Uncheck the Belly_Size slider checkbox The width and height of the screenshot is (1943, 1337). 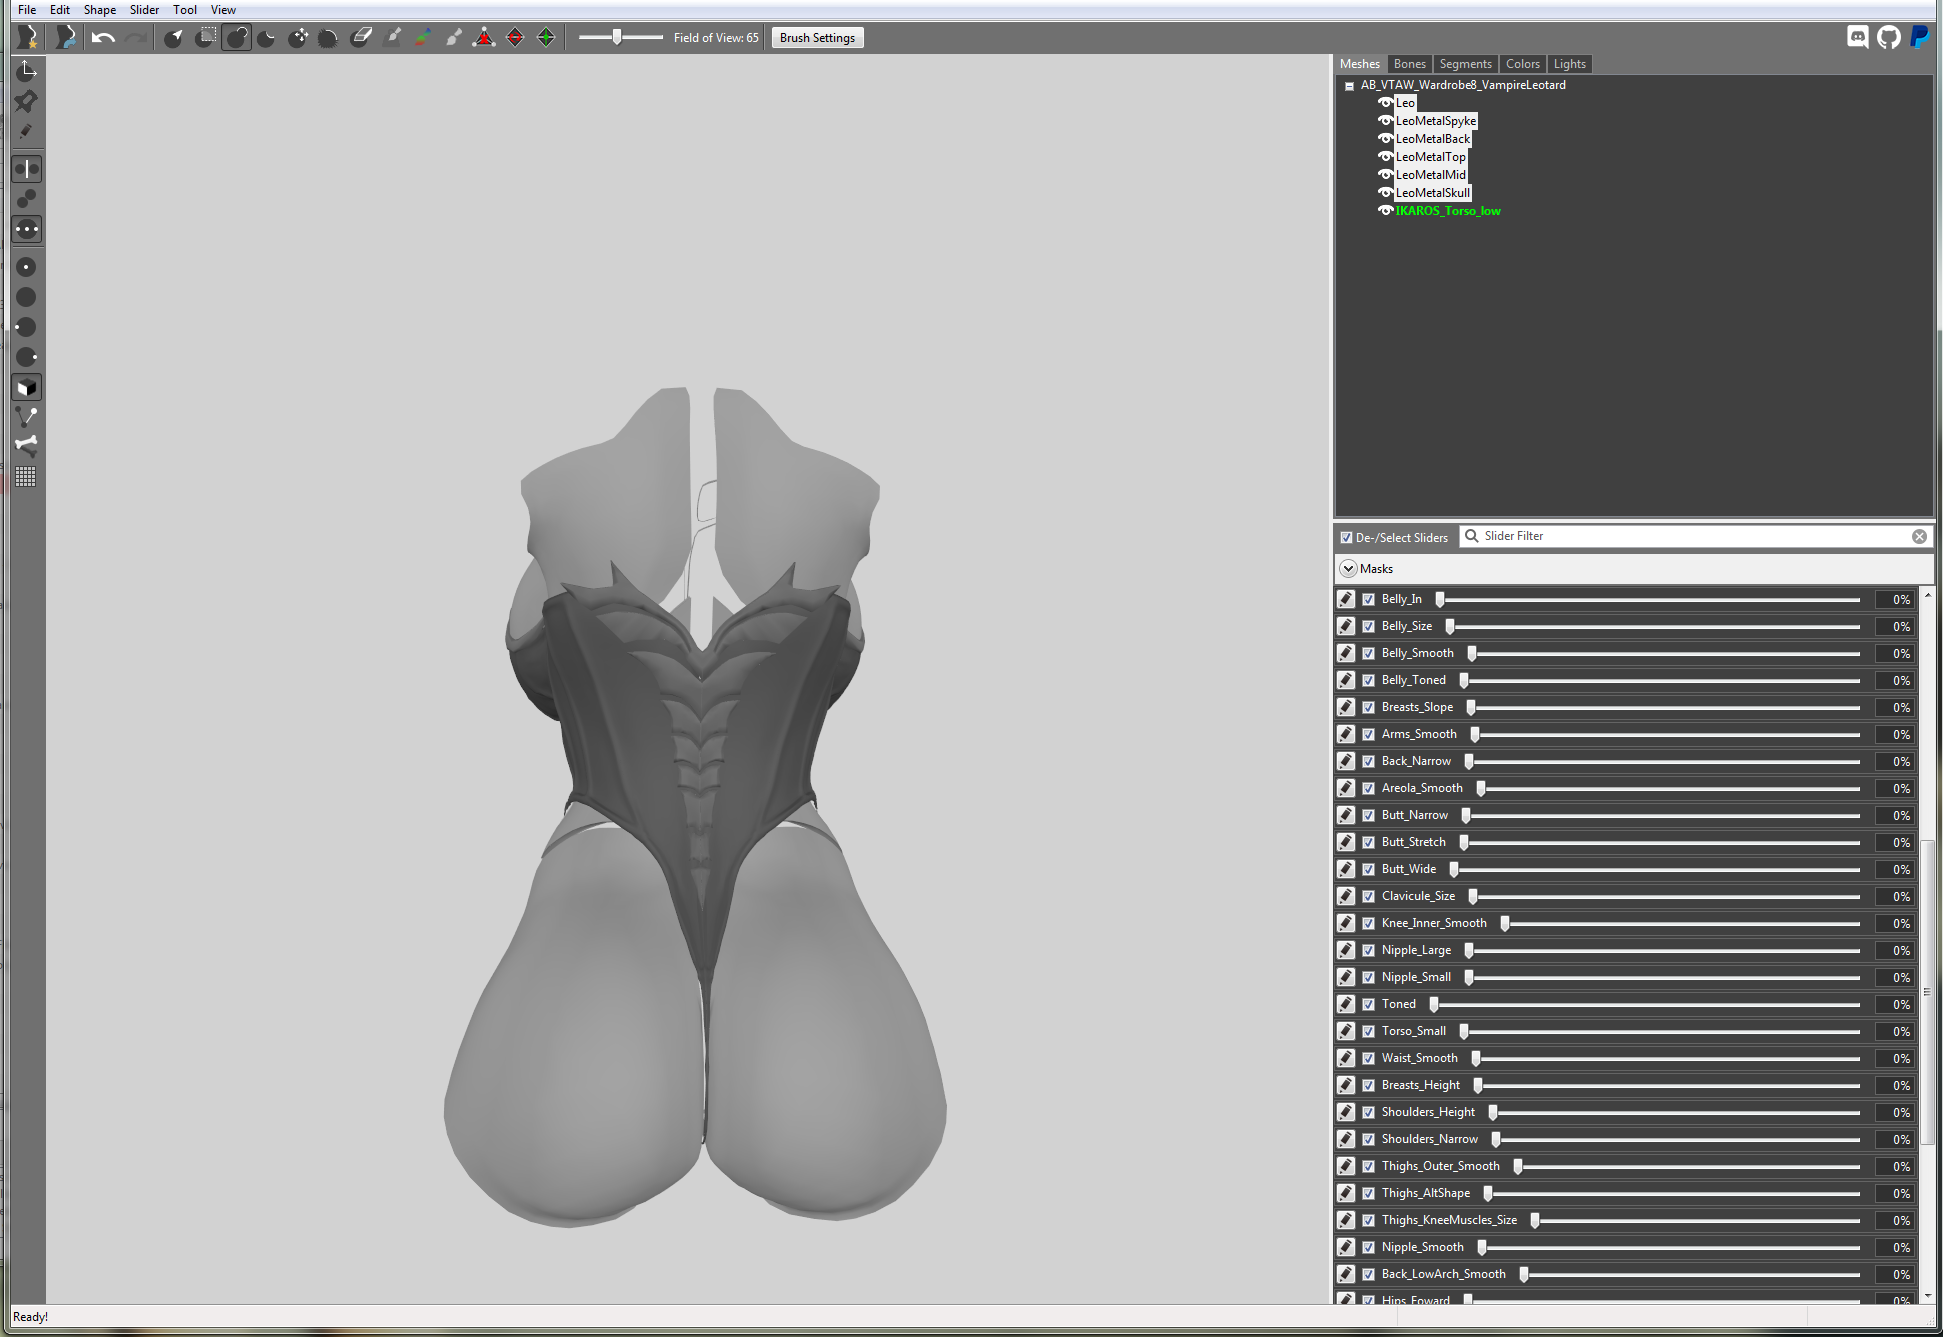point(1369,627)
